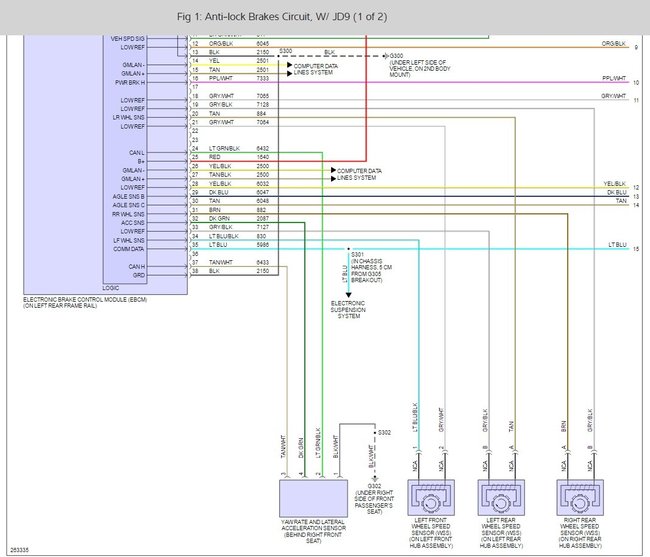The height and width of the screenshot is (557, 650).
Task: Click the 'RED 1640' wire label at pin 25
Action: tap(239, 157)
